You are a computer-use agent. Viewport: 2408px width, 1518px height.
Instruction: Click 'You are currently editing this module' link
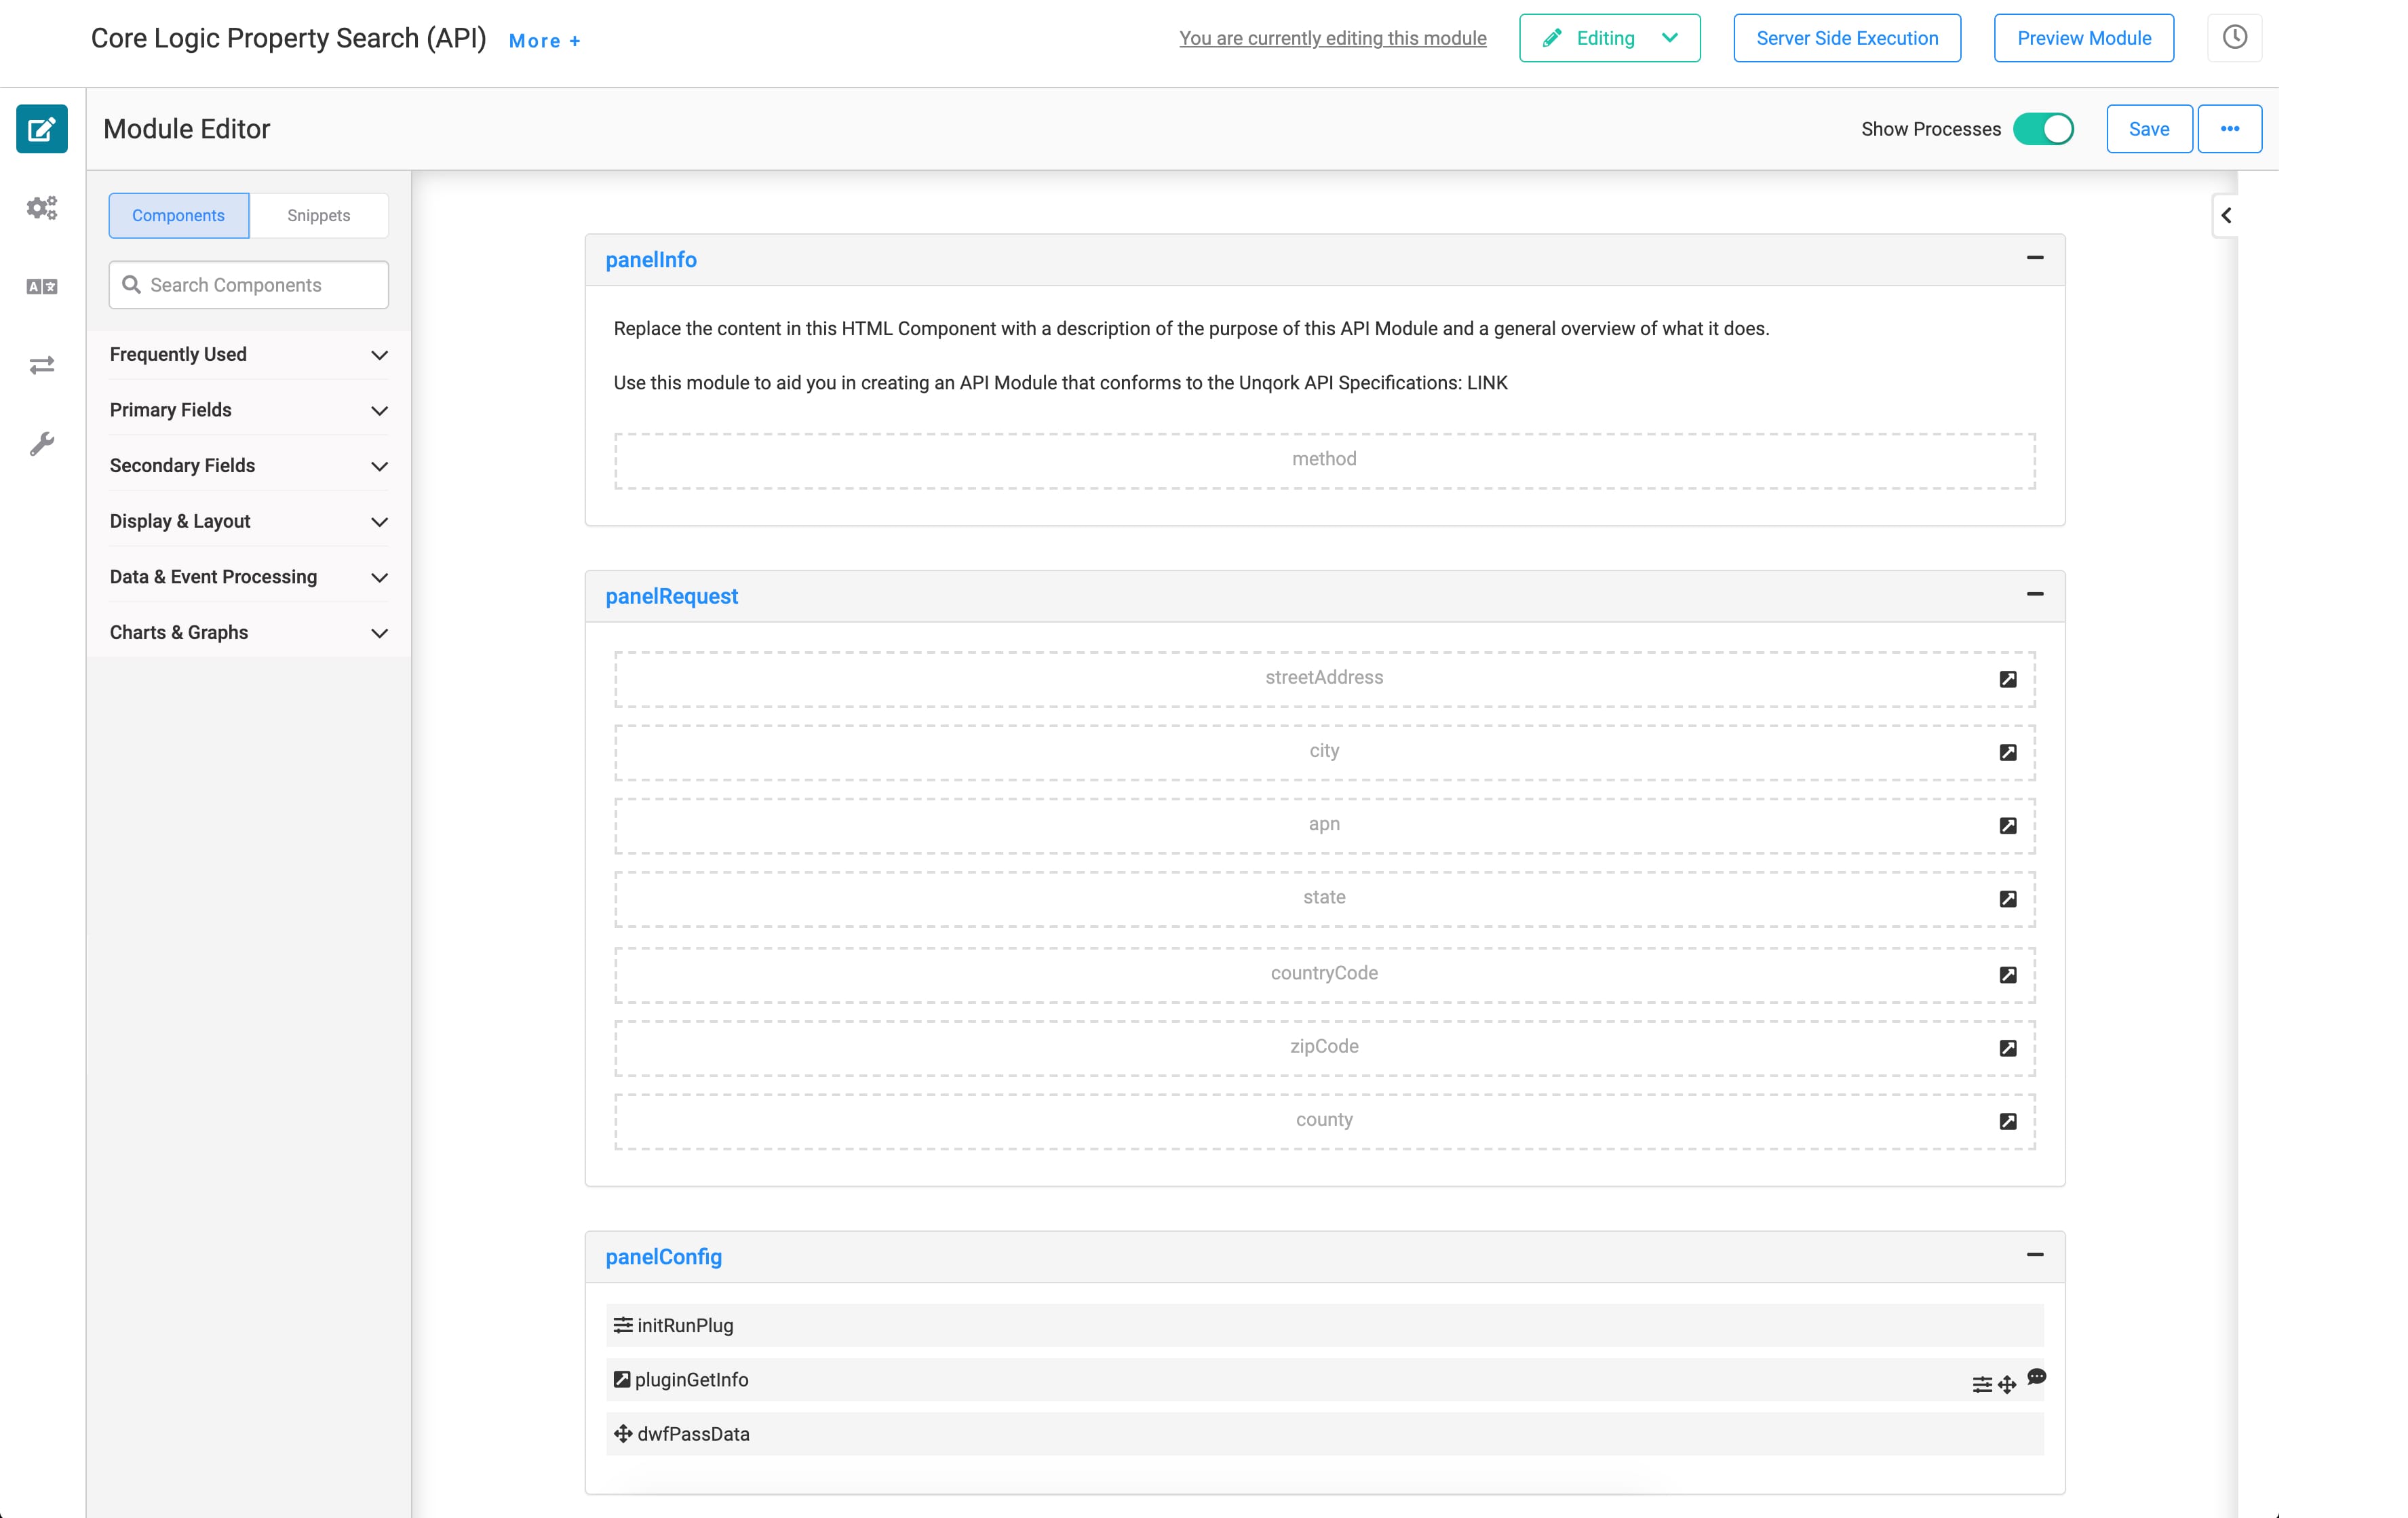(1332, 38)
